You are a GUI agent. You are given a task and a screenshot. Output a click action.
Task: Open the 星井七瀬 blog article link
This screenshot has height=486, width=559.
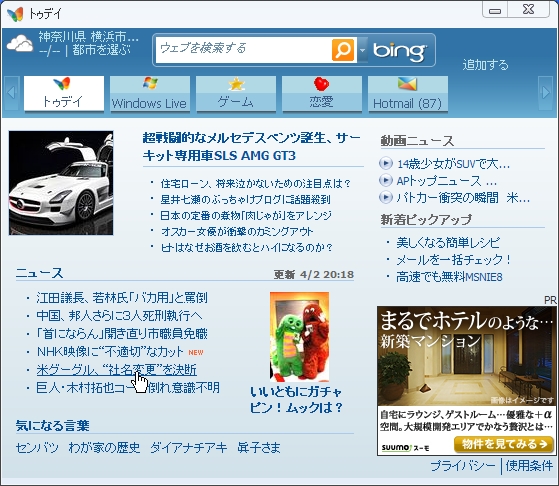(245, 199)
